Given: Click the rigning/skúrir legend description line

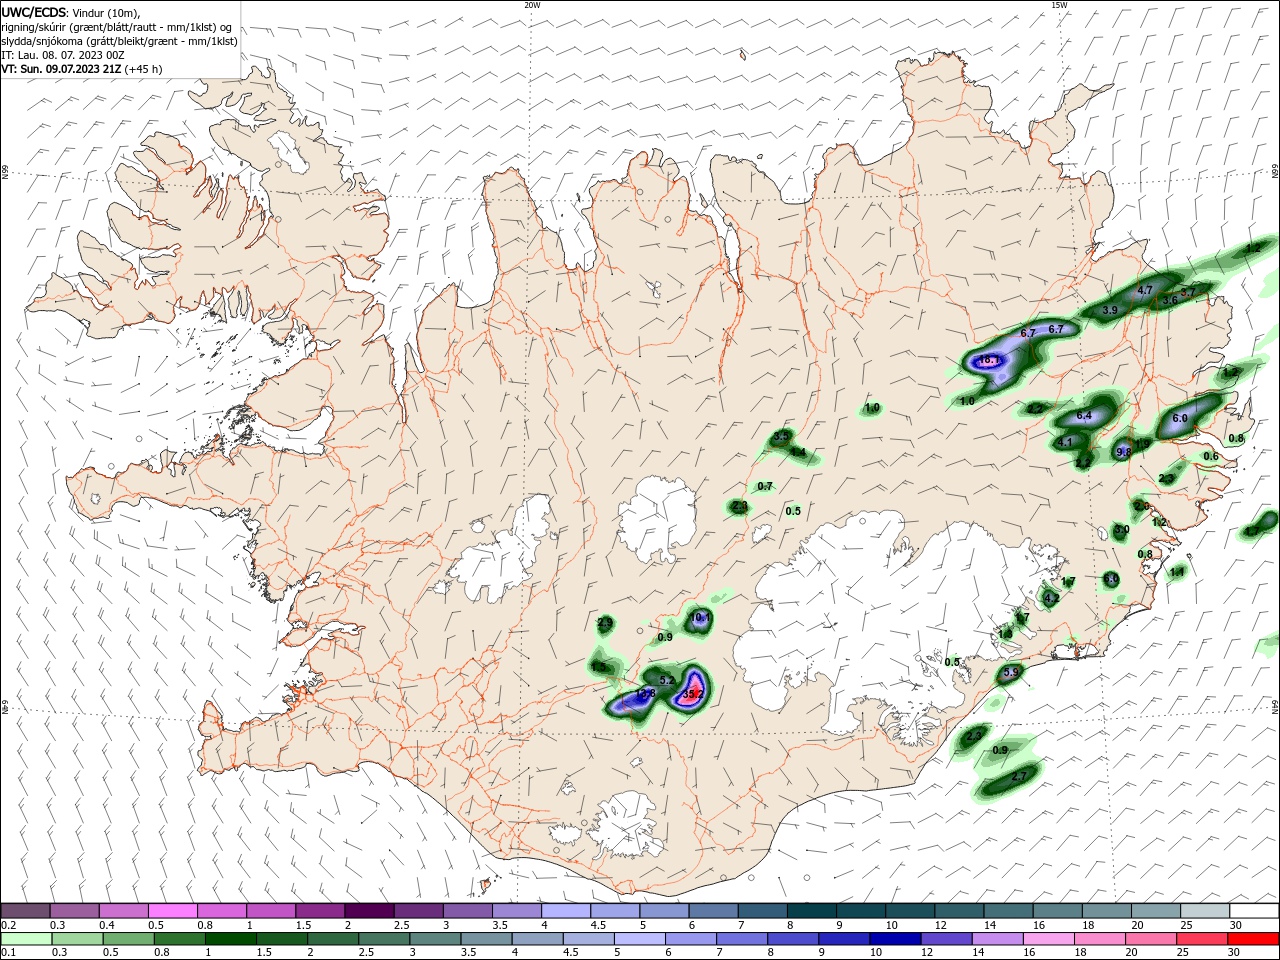Looking at the screenshot, I should tap(117, 27).
